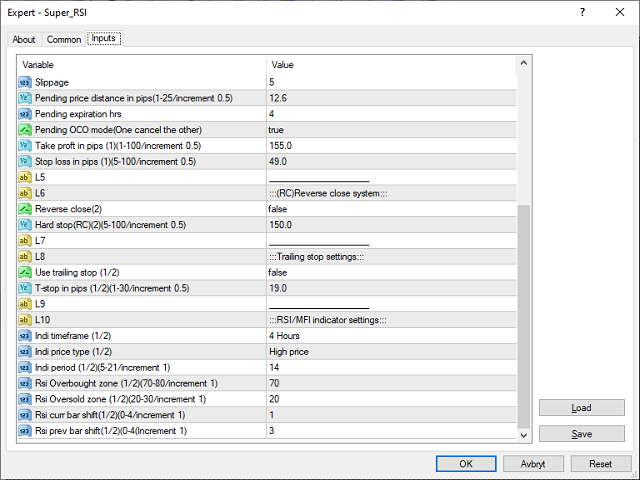Click the Pending OCO mode boolean icon

tap(25, 130)
